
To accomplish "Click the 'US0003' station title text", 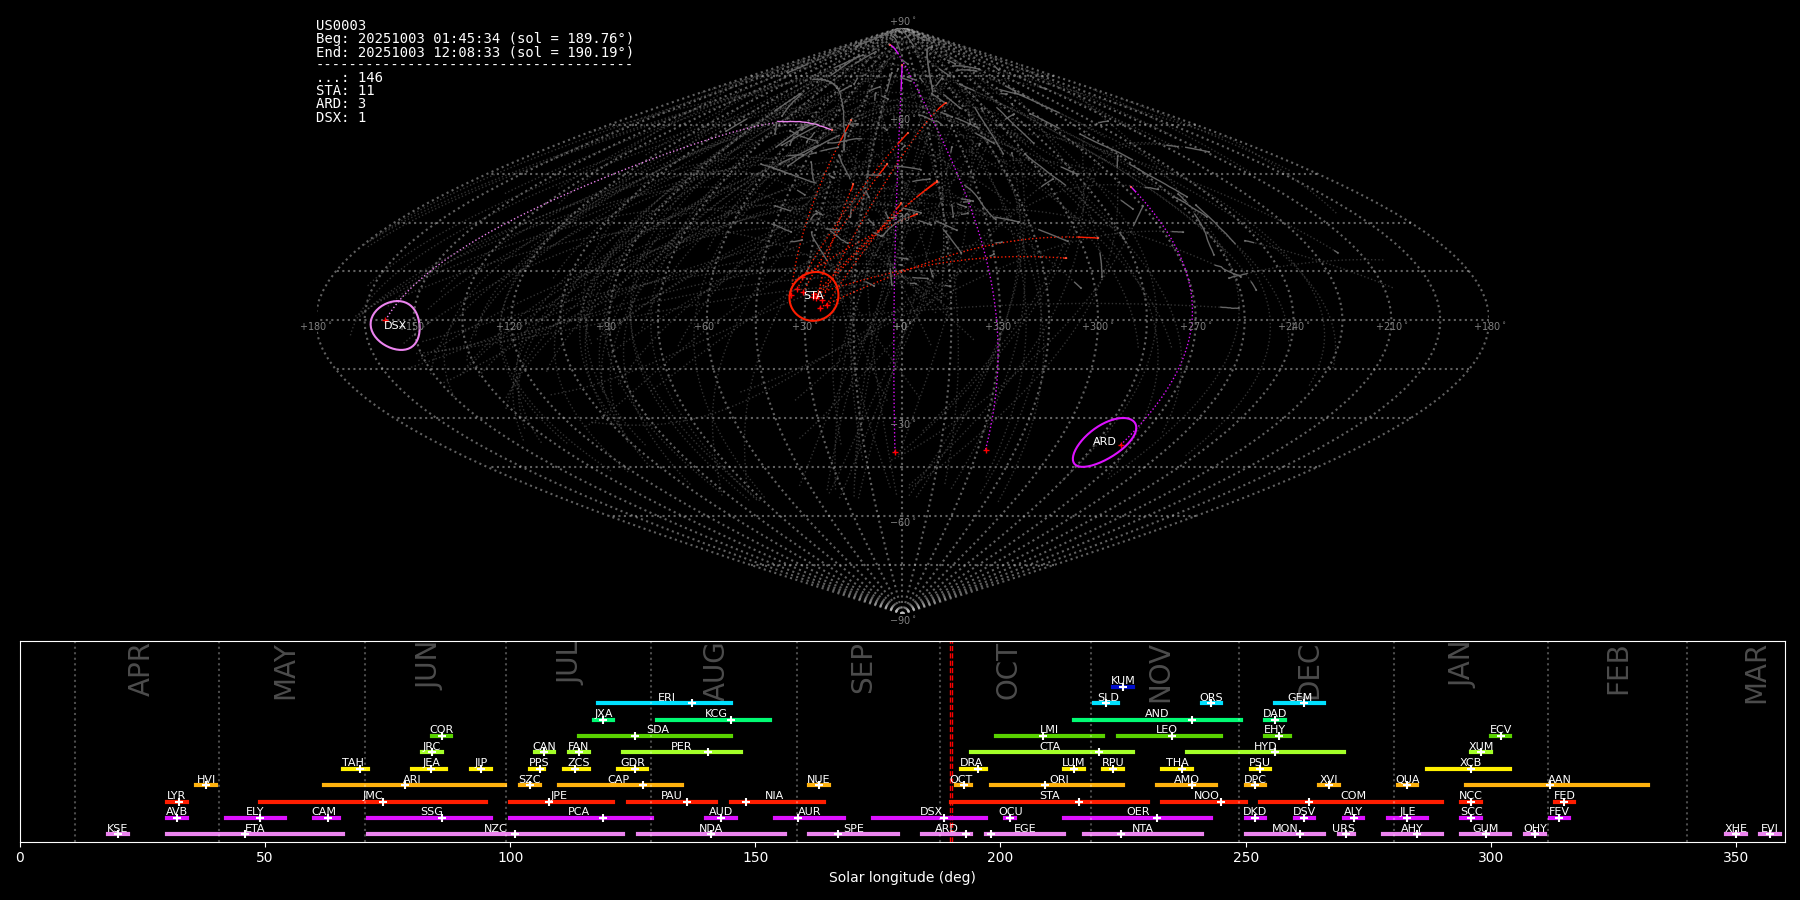I will click(341, 26).
